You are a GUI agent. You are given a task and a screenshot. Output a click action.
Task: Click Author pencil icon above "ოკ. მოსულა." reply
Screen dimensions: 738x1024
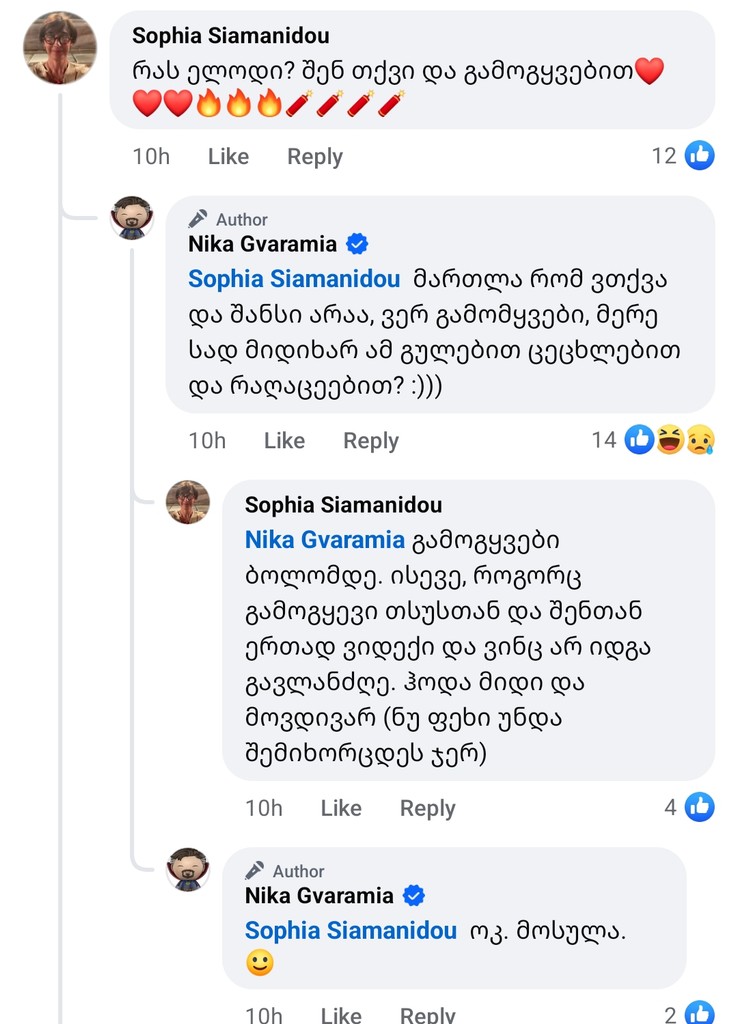(255, 871)
